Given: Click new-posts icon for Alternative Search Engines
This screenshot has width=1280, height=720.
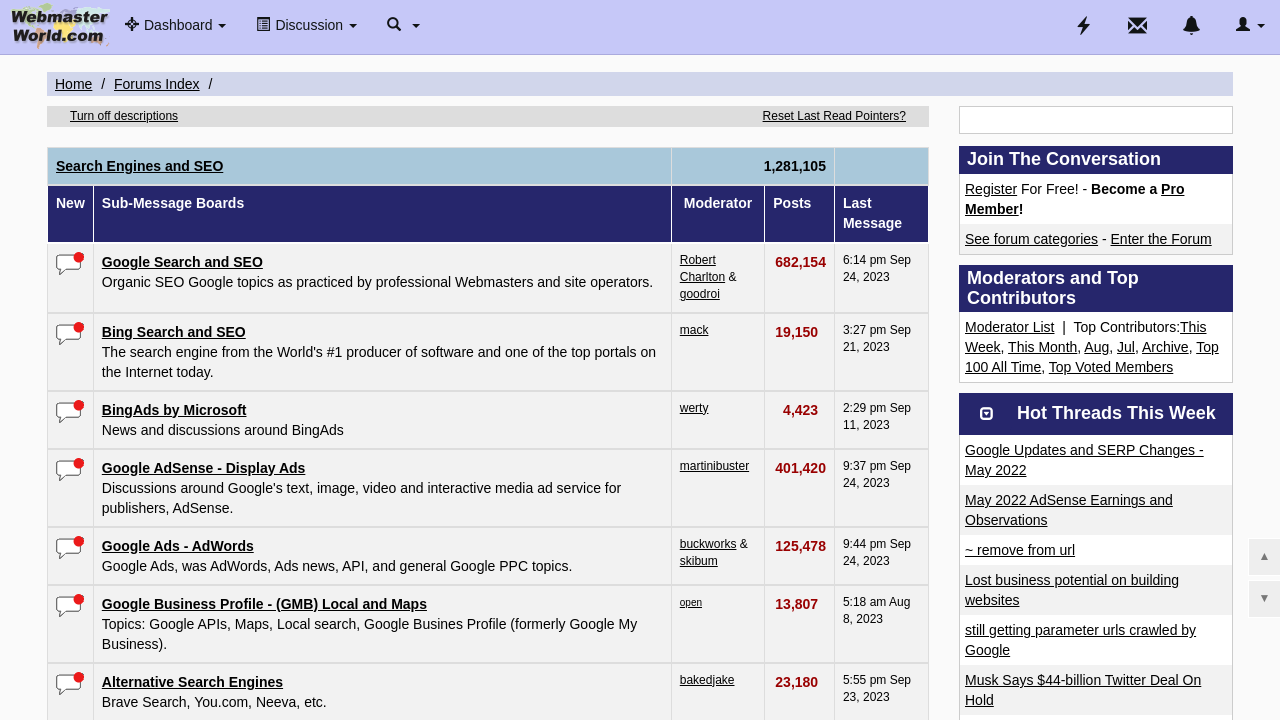Looking at the screenshot, I should click(70, 684).
